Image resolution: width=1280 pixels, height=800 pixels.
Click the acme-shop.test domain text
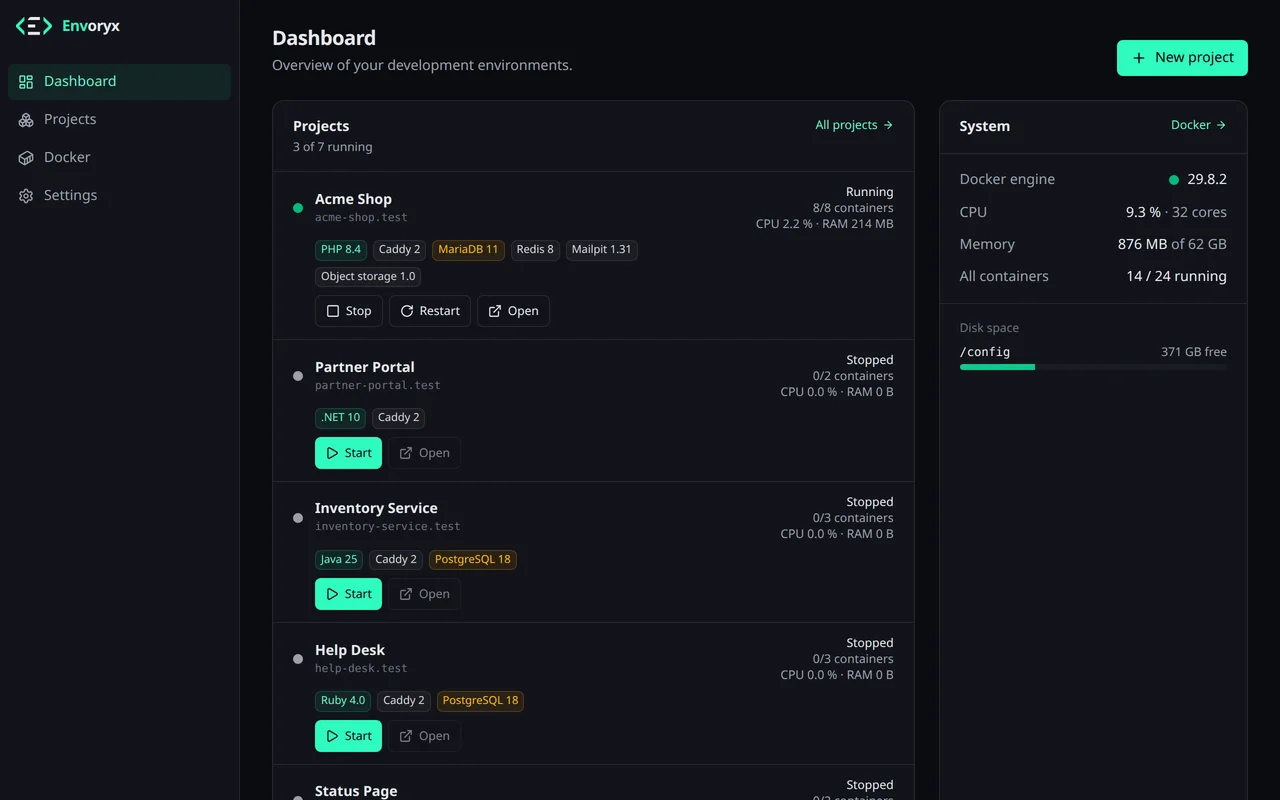pyautogui.click(x=361, y=217)
